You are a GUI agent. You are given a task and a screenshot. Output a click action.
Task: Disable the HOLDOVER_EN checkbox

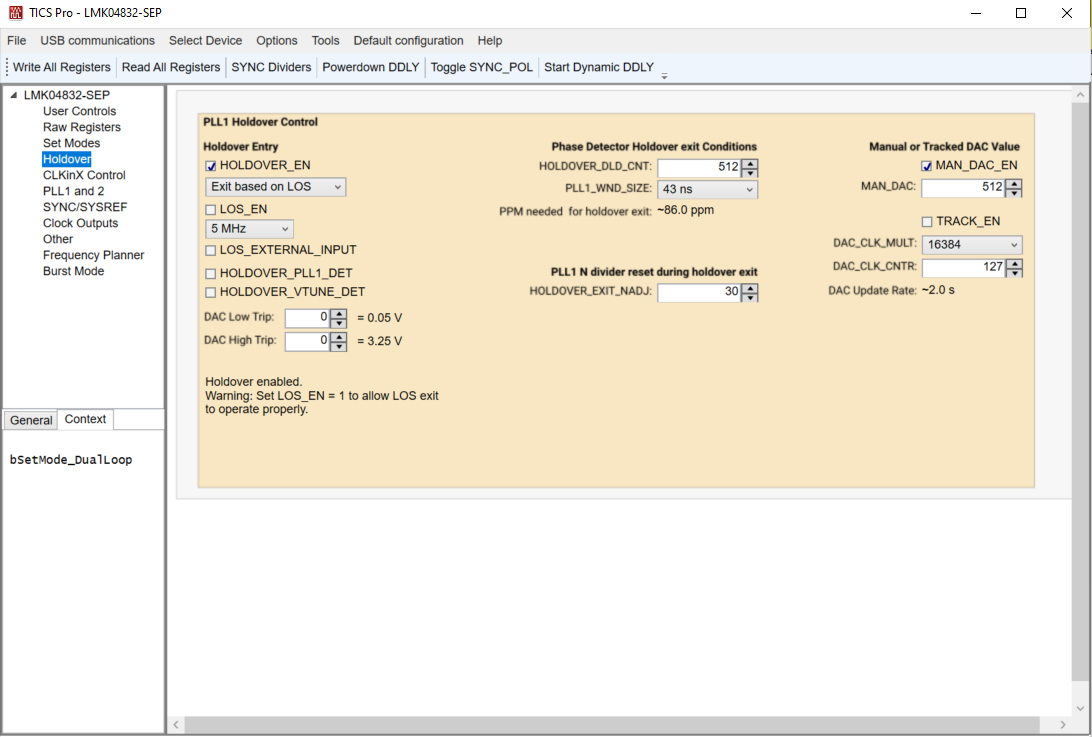(209, 164)
